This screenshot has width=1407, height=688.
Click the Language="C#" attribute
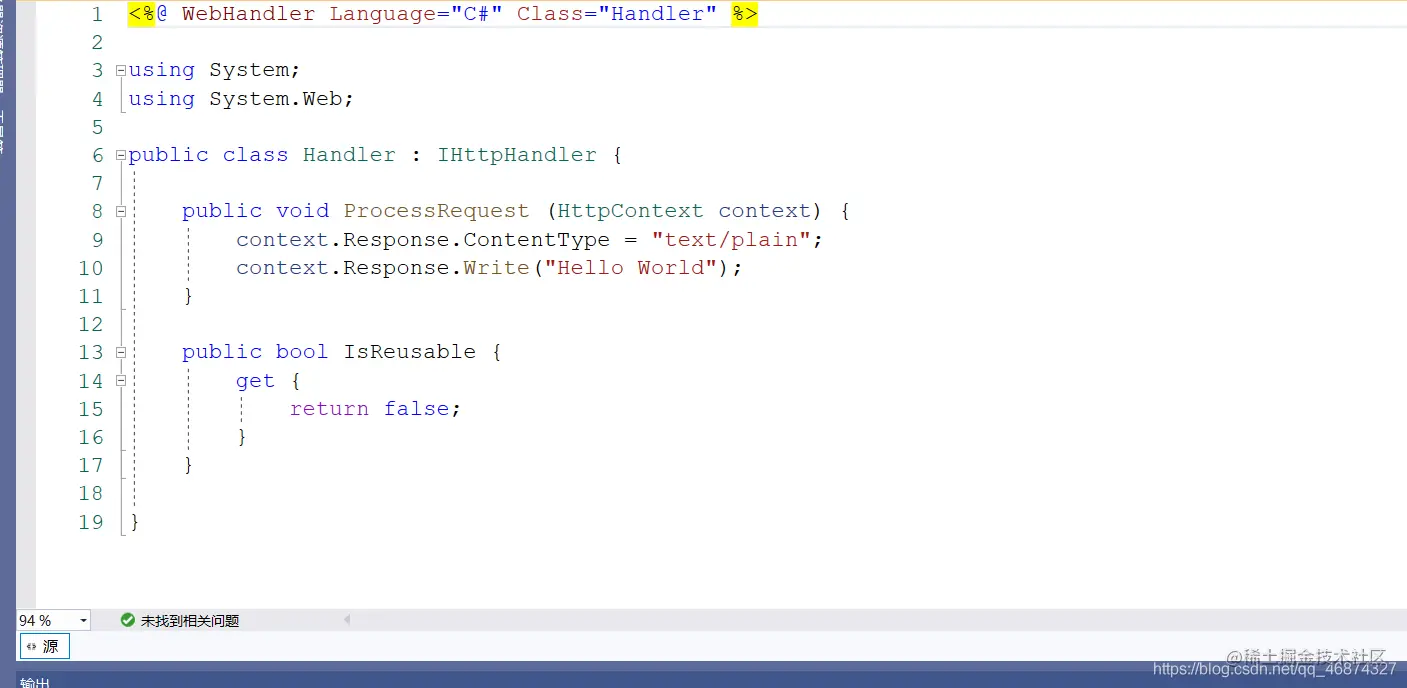click(416, 14)
